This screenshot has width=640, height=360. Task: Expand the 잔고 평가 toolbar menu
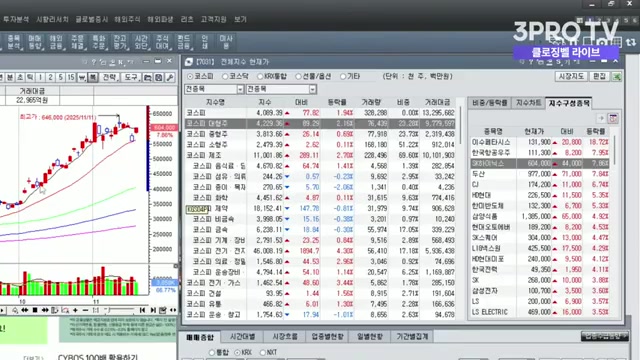[x=120, y=42]
